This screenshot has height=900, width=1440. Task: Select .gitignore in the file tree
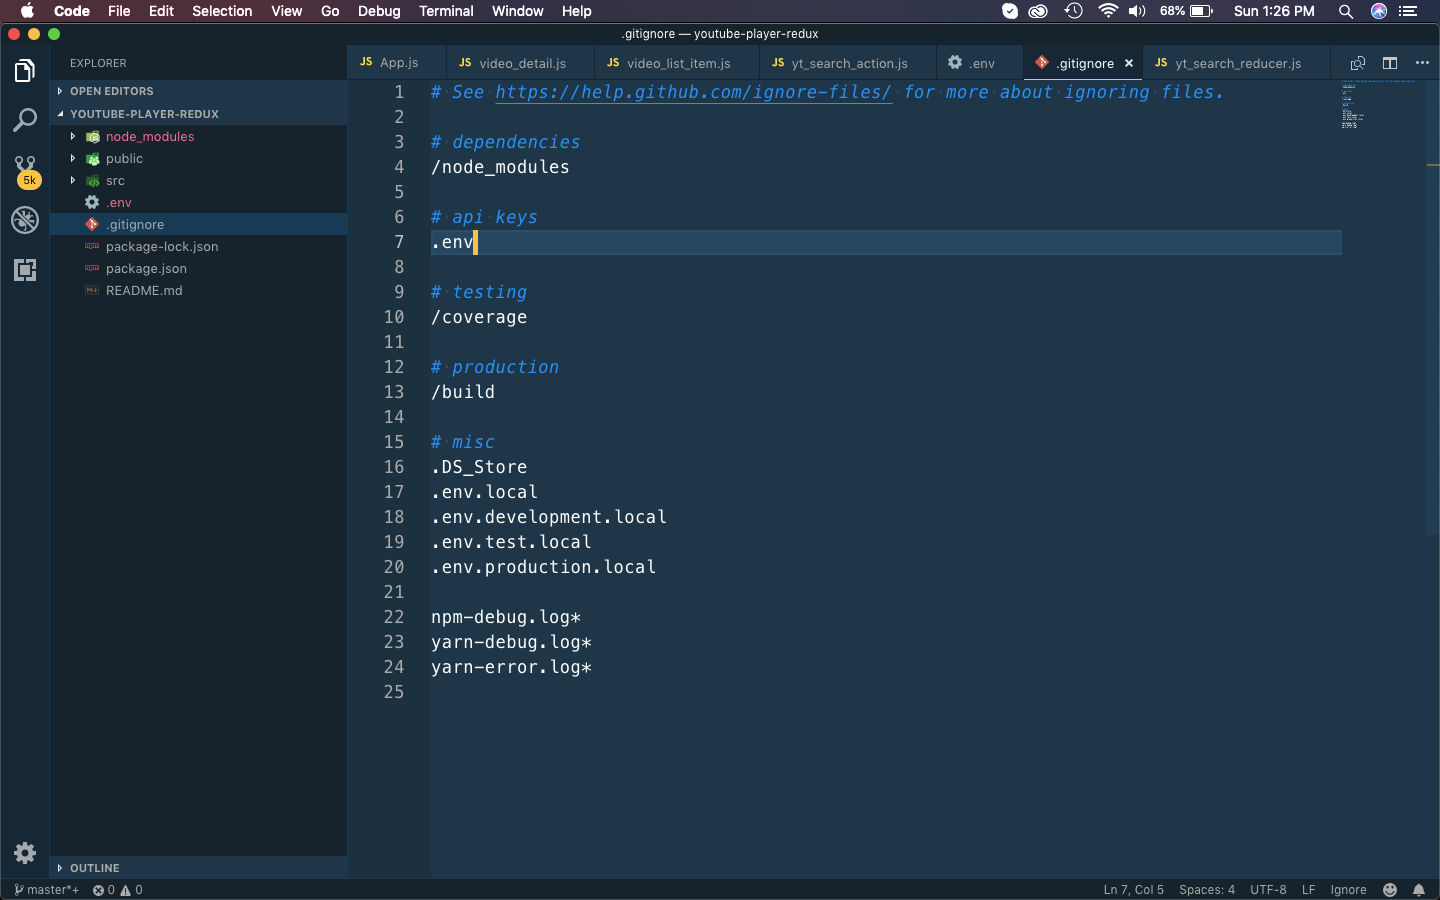point(199,225)
